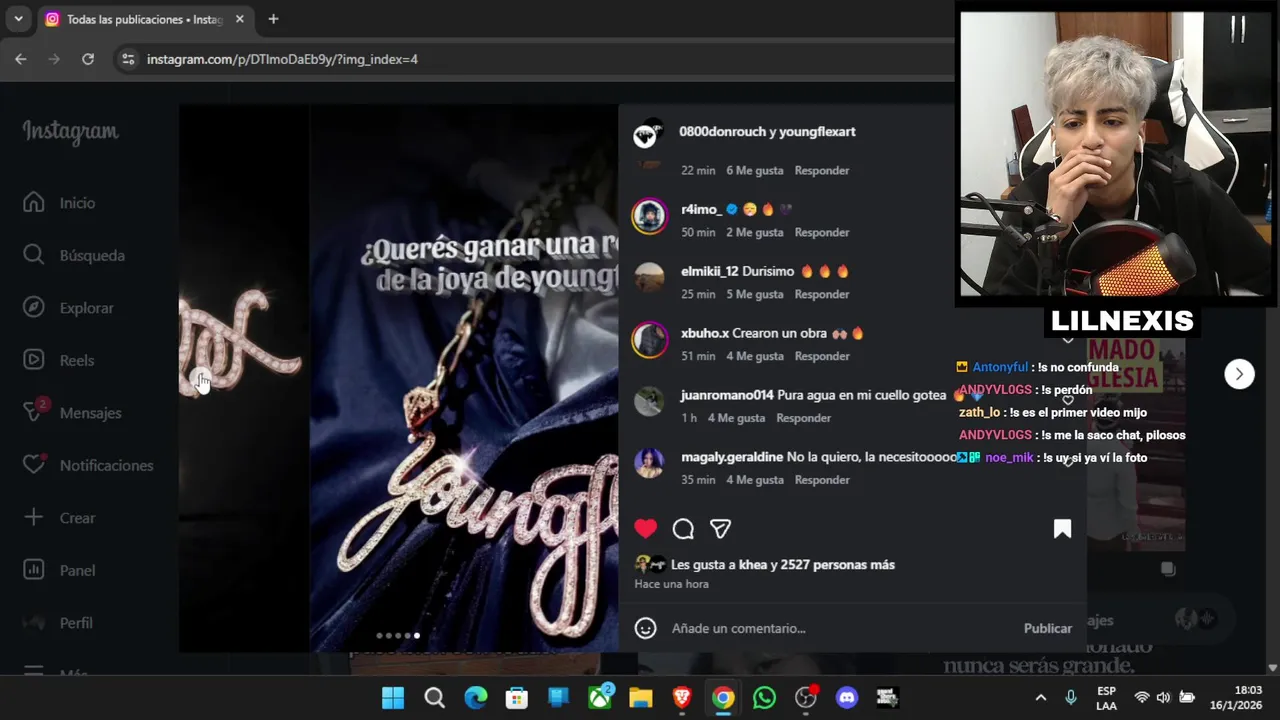
Task: Open Microsoft Store from taskbar
Action: pos(517,698)
